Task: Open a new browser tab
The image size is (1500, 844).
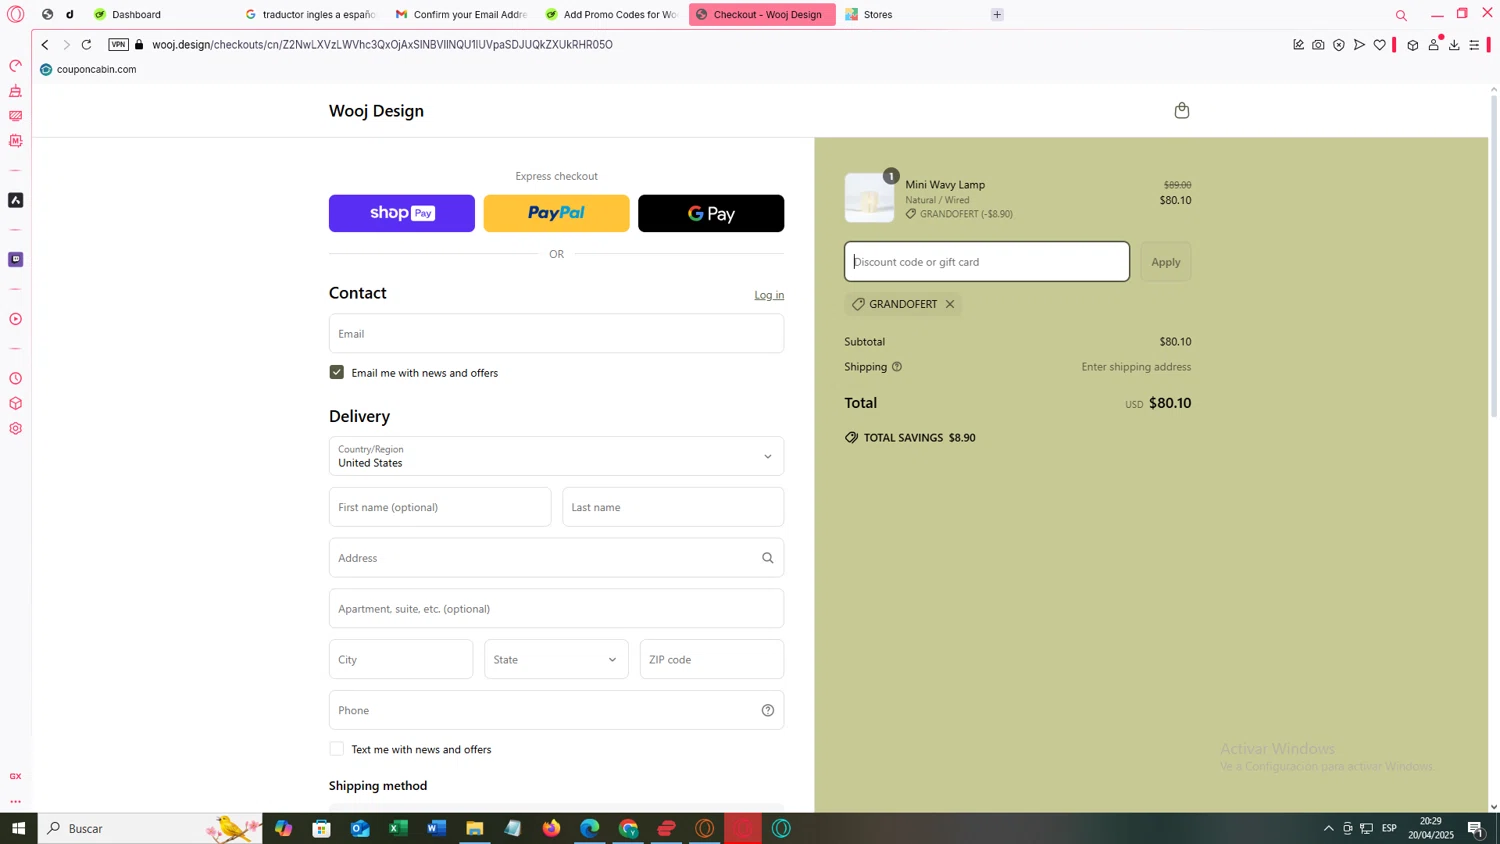Action: (997, 15)
